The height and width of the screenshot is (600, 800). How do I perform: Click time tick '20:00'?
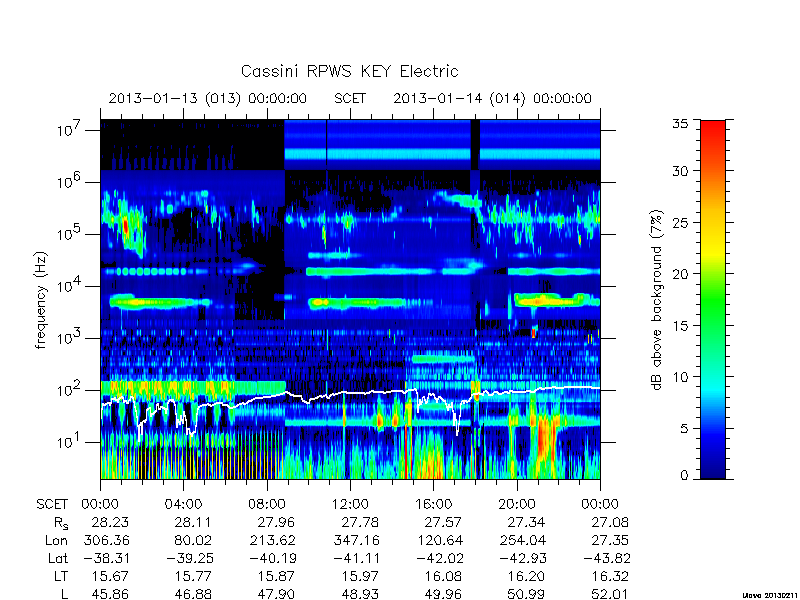pos(517,505)
